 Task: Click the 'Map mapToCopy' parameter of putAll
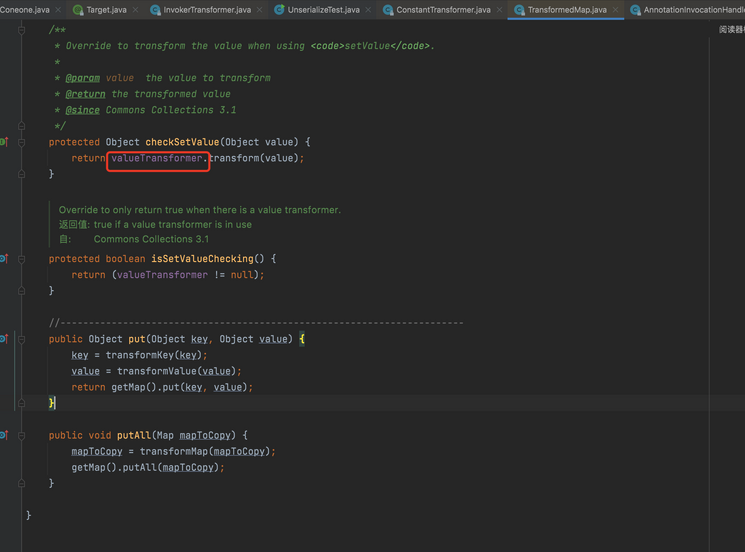[x=193, y=435]
